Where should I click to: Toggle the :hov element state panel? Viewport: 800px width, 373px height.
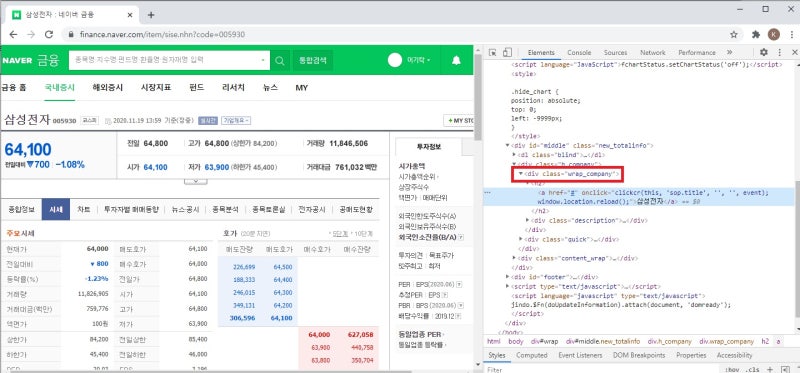(731, 369)
